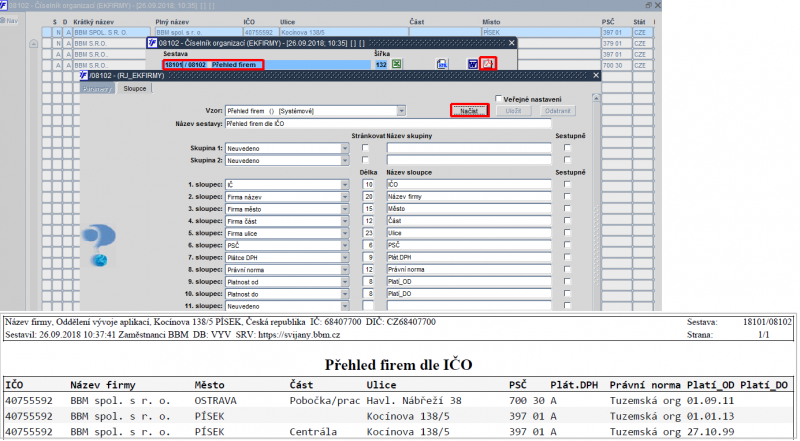Toggle Sestupně for 2. sloupec Název firmy
This screenshot has width=800, height=441.
point(567,197)
